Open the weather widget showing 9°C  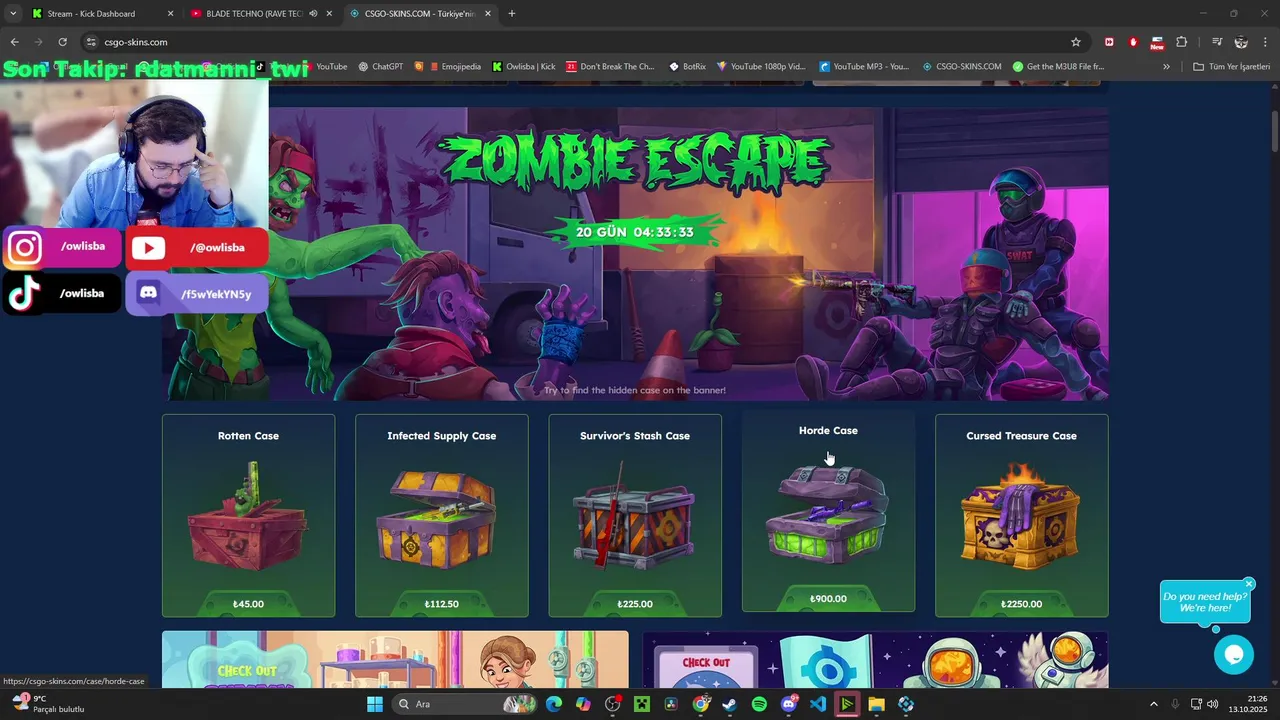pyautogui.click(x=48, y=704)
